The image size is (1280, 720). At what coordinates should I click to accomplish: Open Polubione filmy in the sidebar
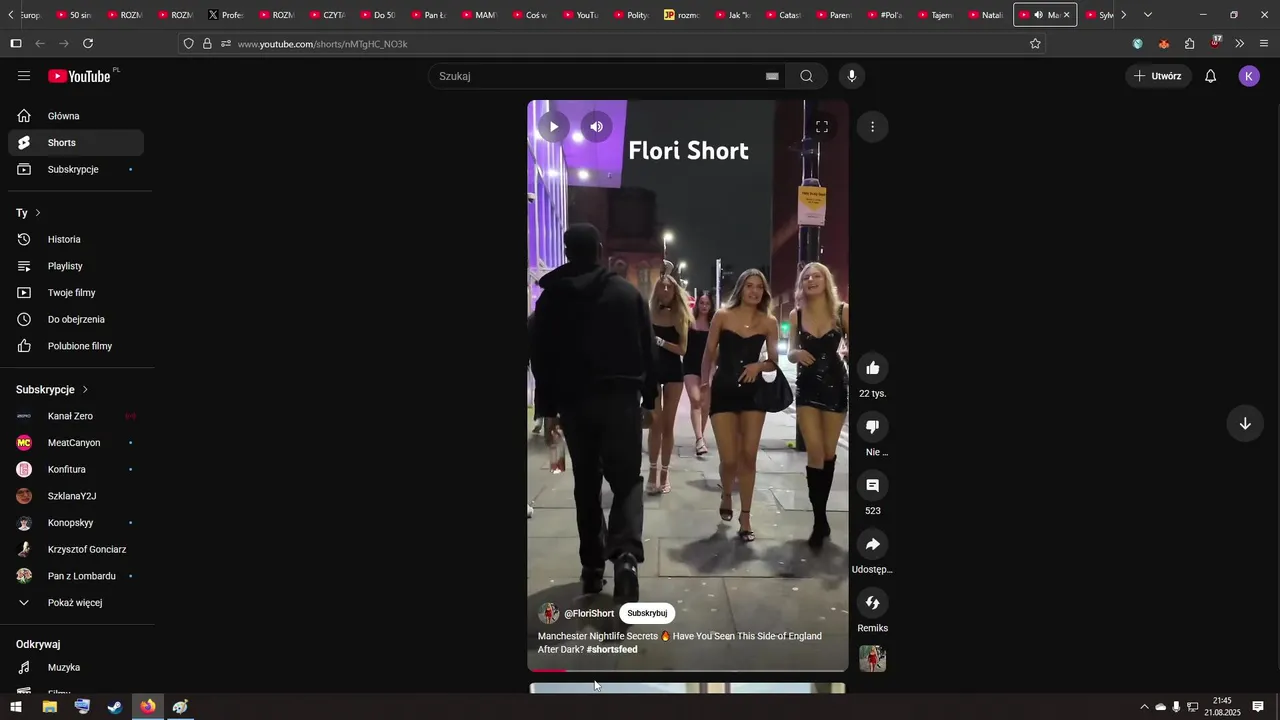pos(76,346)
